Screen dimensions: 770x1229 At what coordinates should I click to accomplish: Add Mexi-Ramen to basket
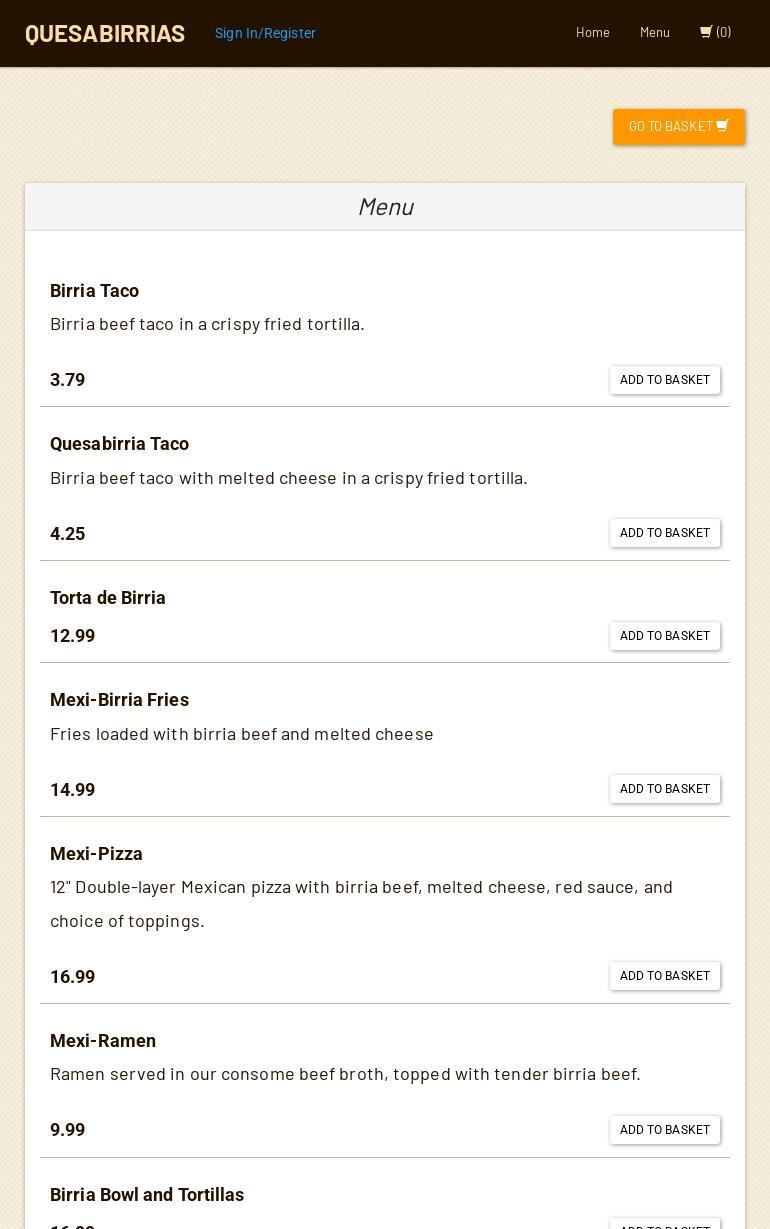[x=665, y=1130]
